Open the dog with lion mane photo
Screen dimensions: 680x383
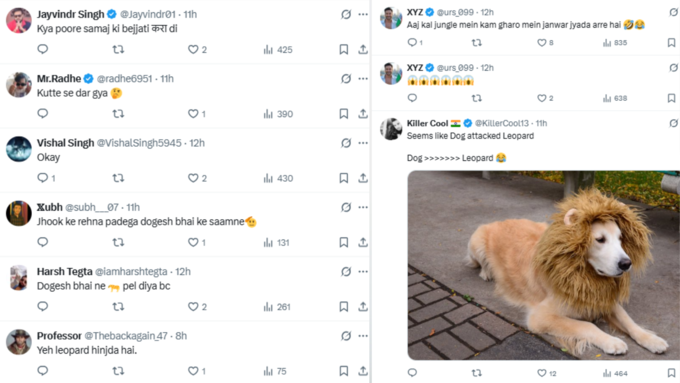pyautogui.click(x=544, y=265)
